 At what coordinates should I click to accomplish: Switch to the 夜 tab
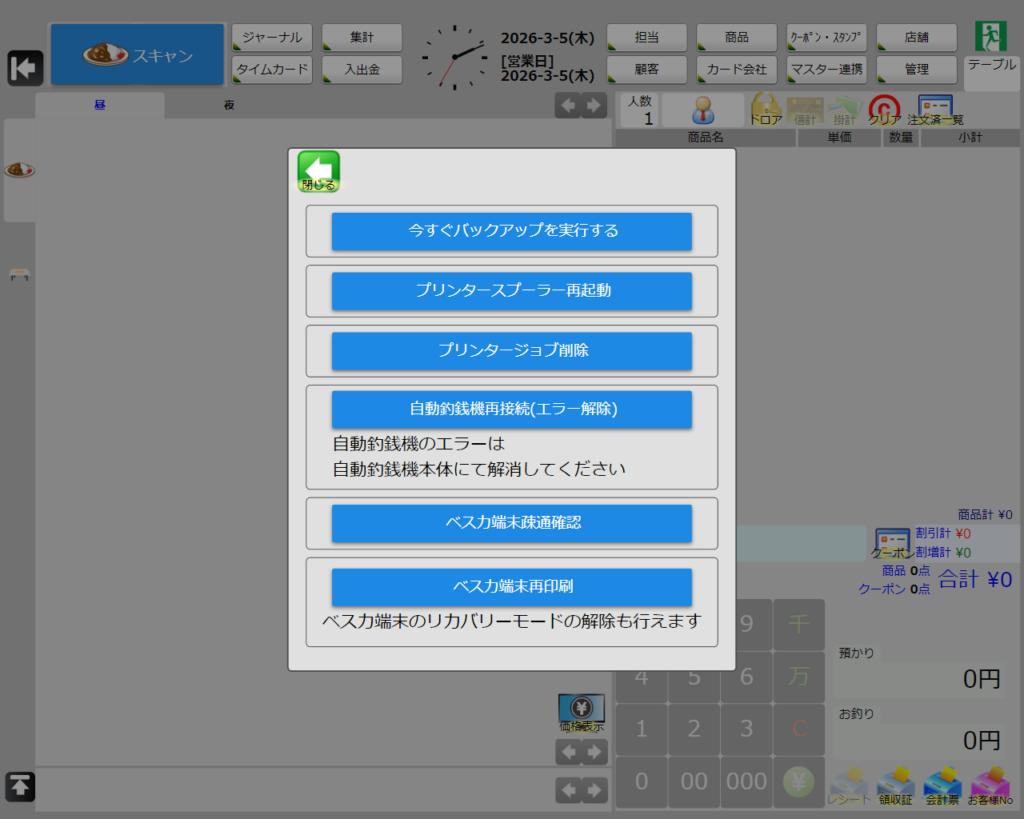(229, 105)
